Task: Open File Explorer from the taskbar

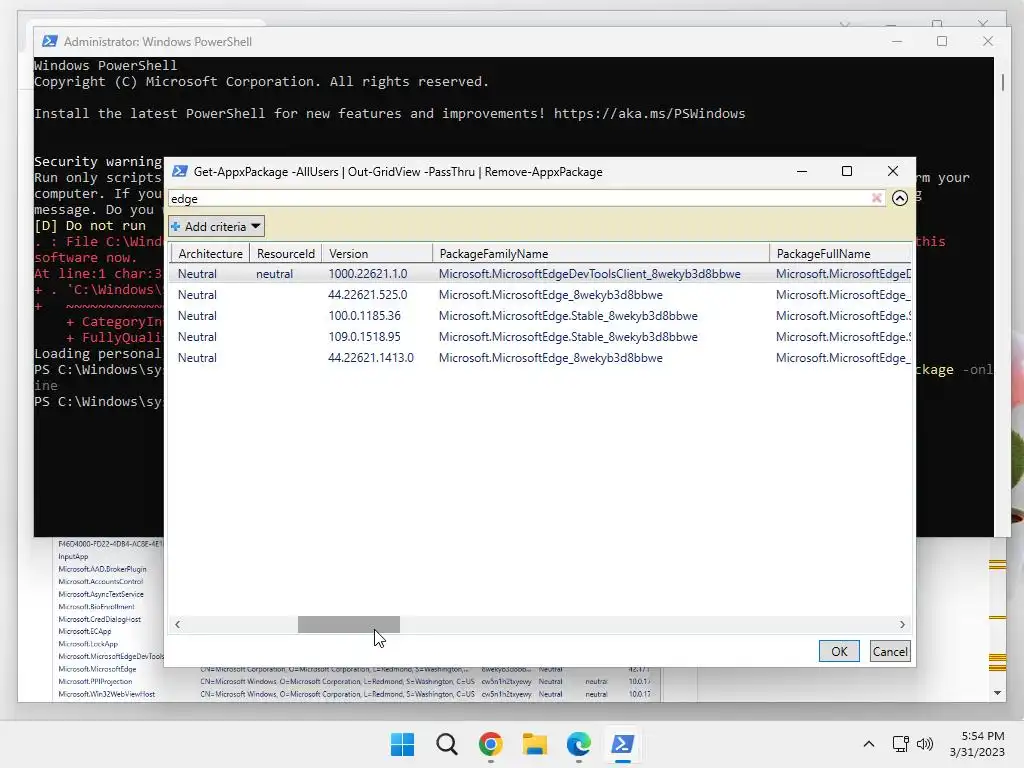Action: coord(534,744)
